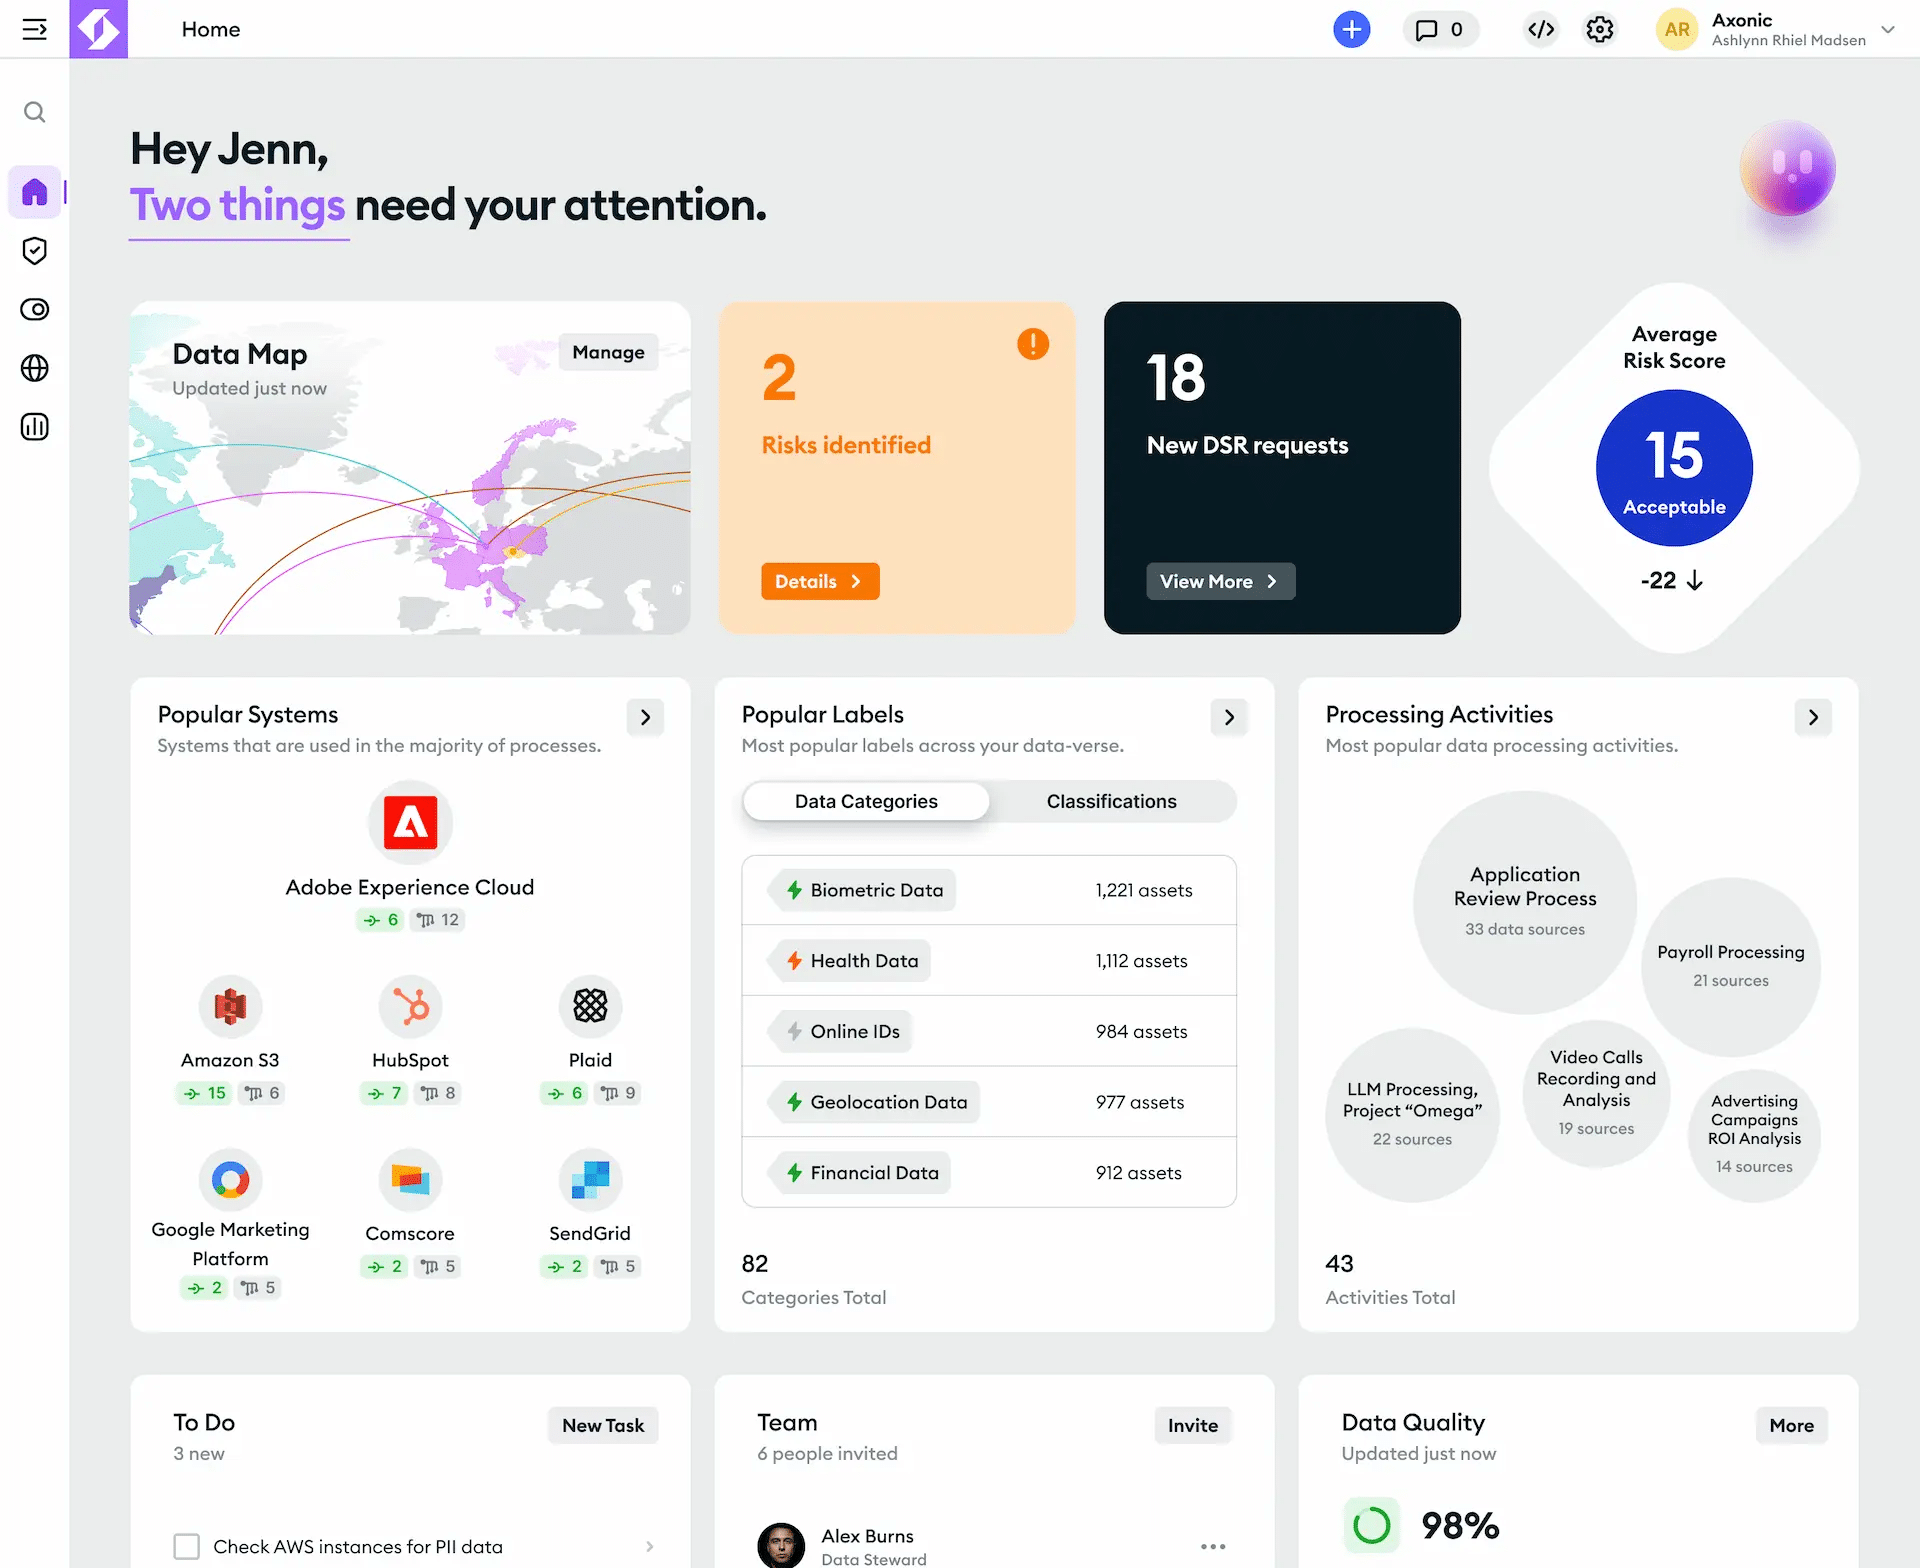The height and width of the screenshot is (1568, 1920).
Task: Open the developer code tools from top bar
Action: pyautogui.click(x=1541, y=29)
